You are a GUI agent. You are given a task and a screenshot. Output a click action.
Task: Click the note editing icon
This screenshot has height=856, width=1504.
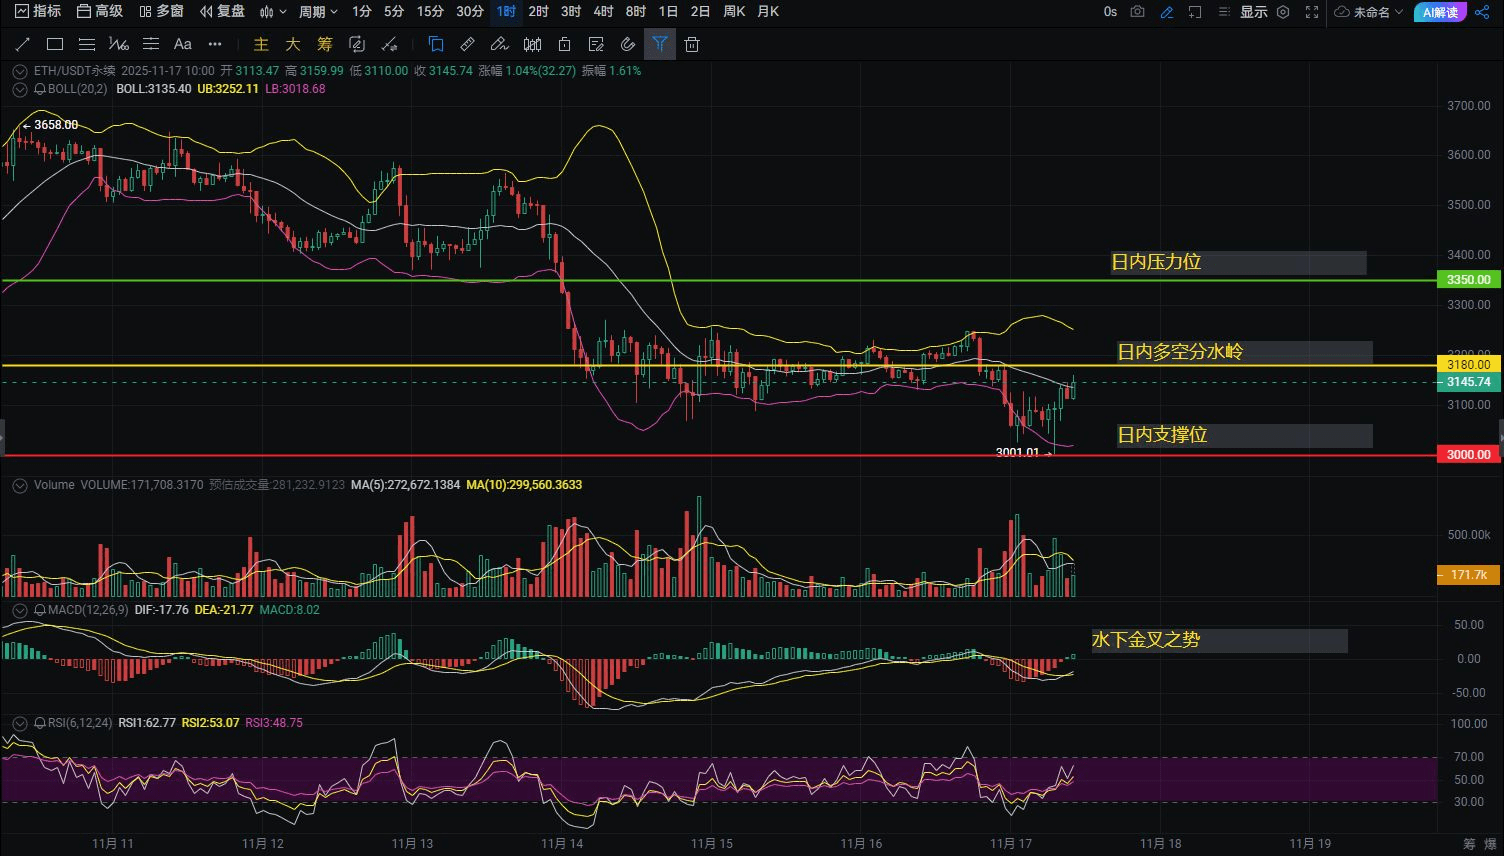[x=596, y=44]
